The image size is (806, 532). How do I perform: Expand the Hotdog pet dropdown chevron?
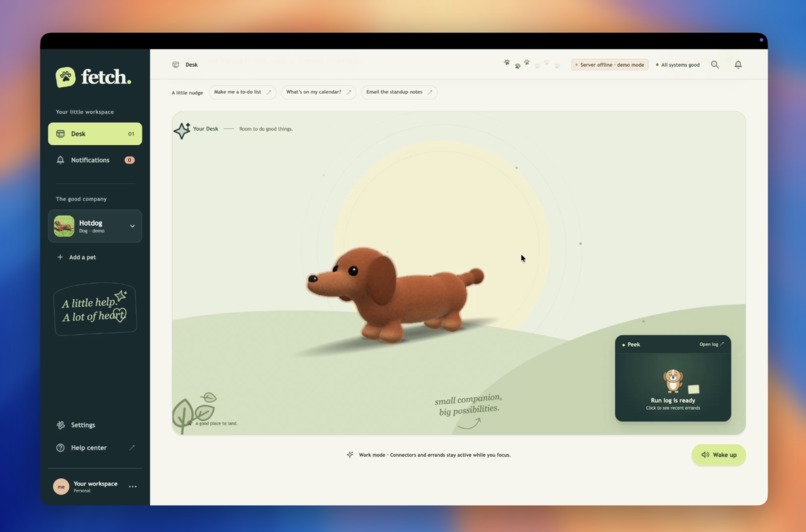pos(132,226)
